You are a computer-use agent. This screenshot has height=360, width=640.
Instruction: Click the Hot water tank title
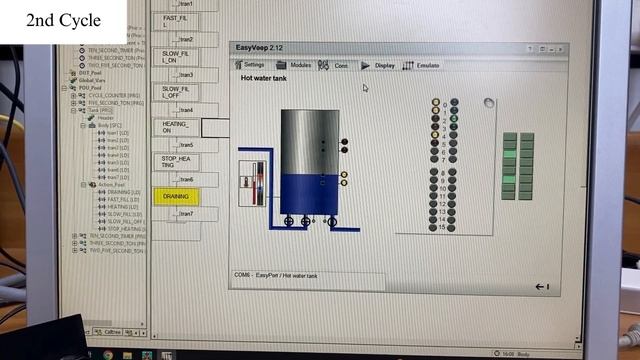tap(263, 78)
